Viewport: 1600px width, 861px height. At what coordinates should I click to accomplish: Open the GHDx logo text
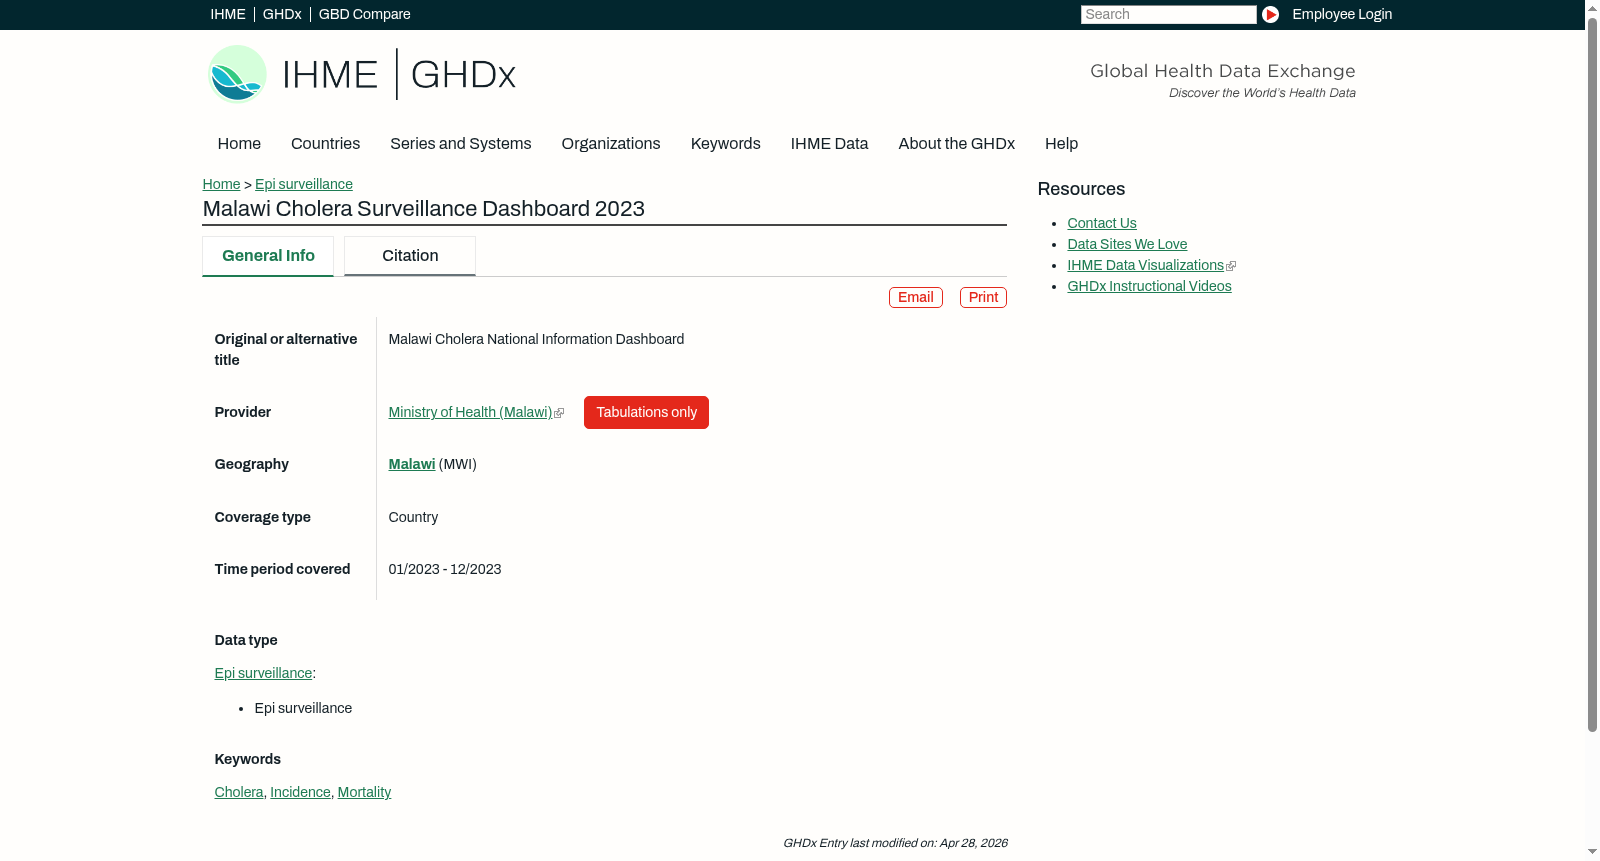[463, 75]
